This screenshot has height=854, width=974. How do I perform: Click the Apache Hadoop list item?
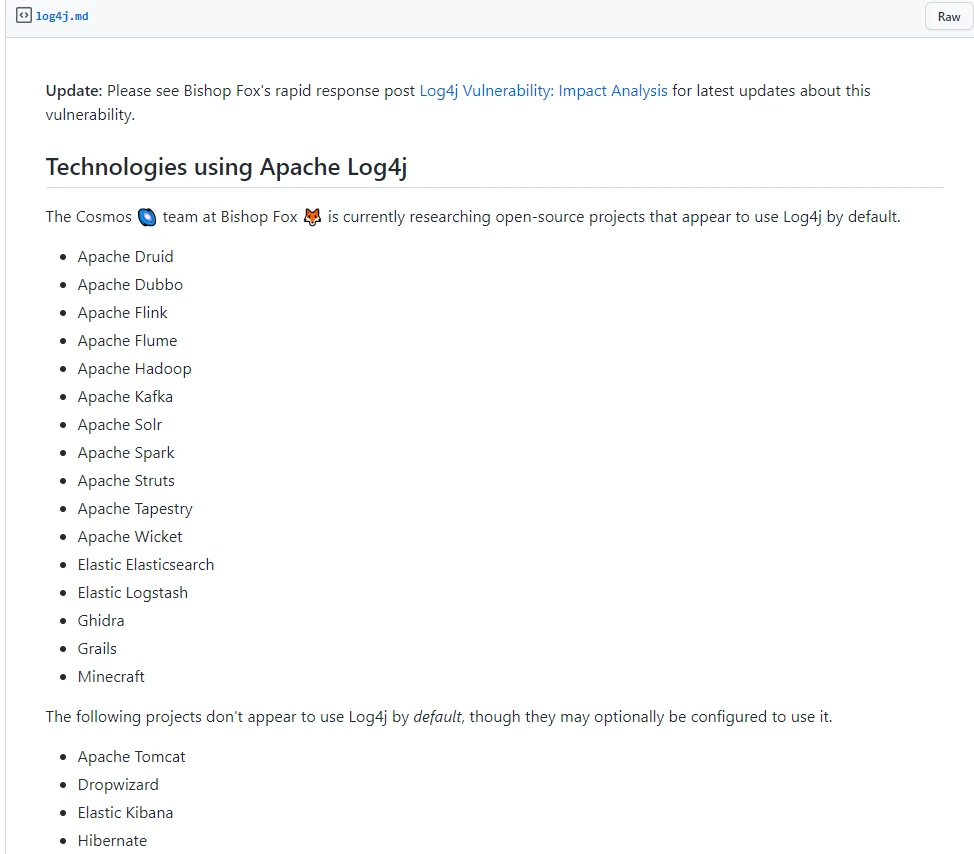tap(135, 369)
